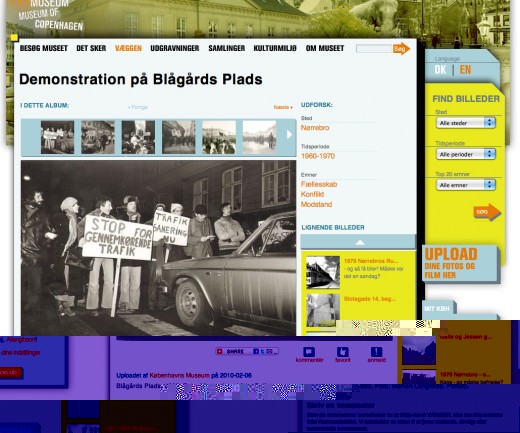520x433 pixels.
Task: Open the Kulturmiljø menu
Action: [275, 48]
